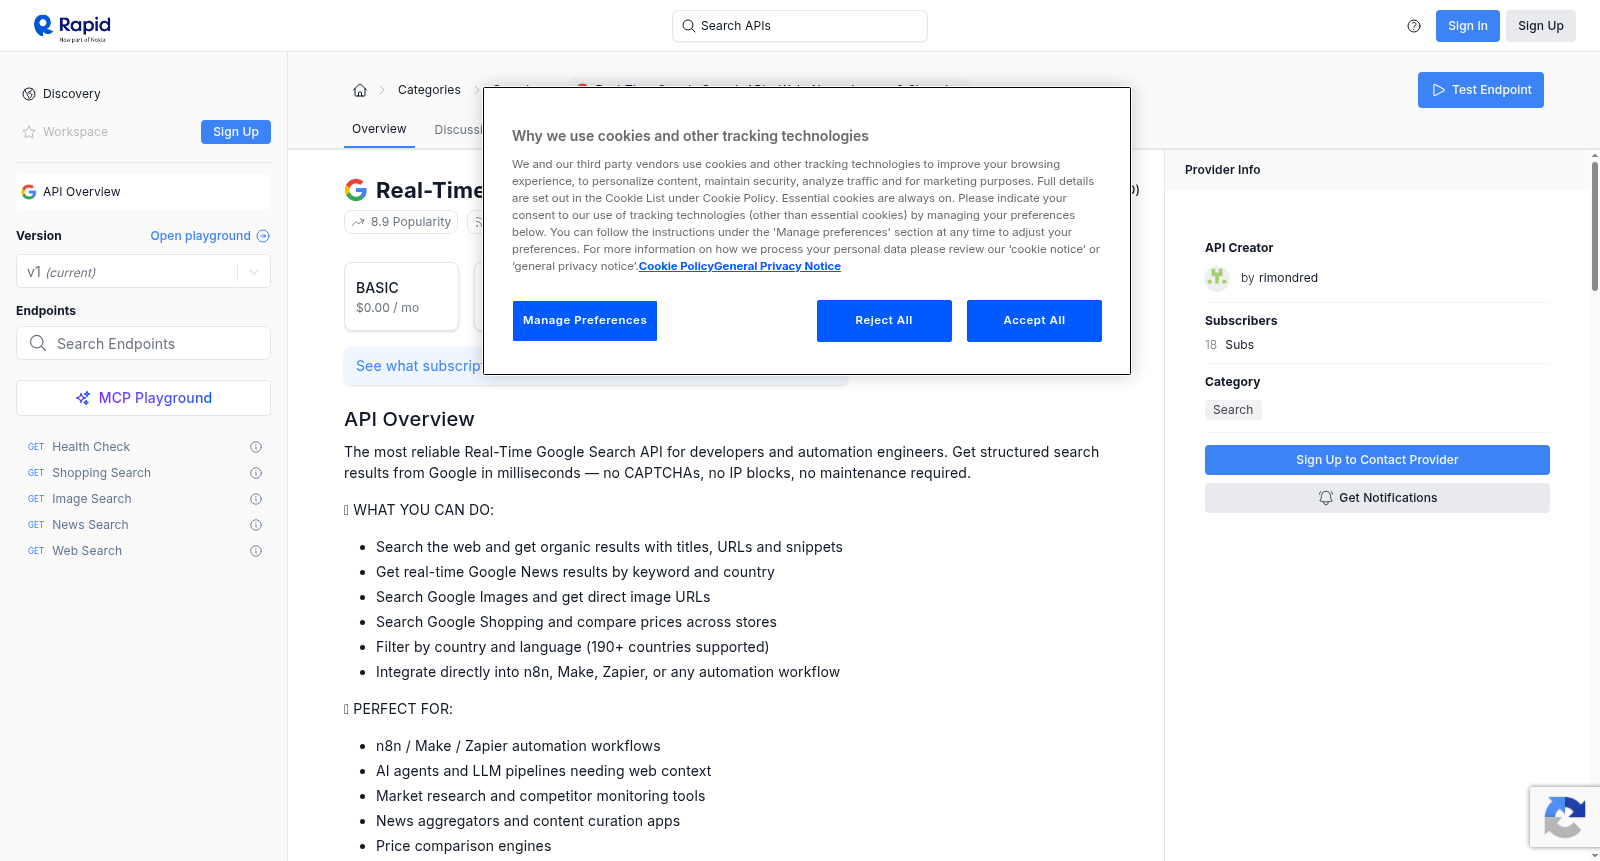Screen dimensions: 1600x861
Task: Open info icon for Health Check endpoint
Action: coord(256,447)
